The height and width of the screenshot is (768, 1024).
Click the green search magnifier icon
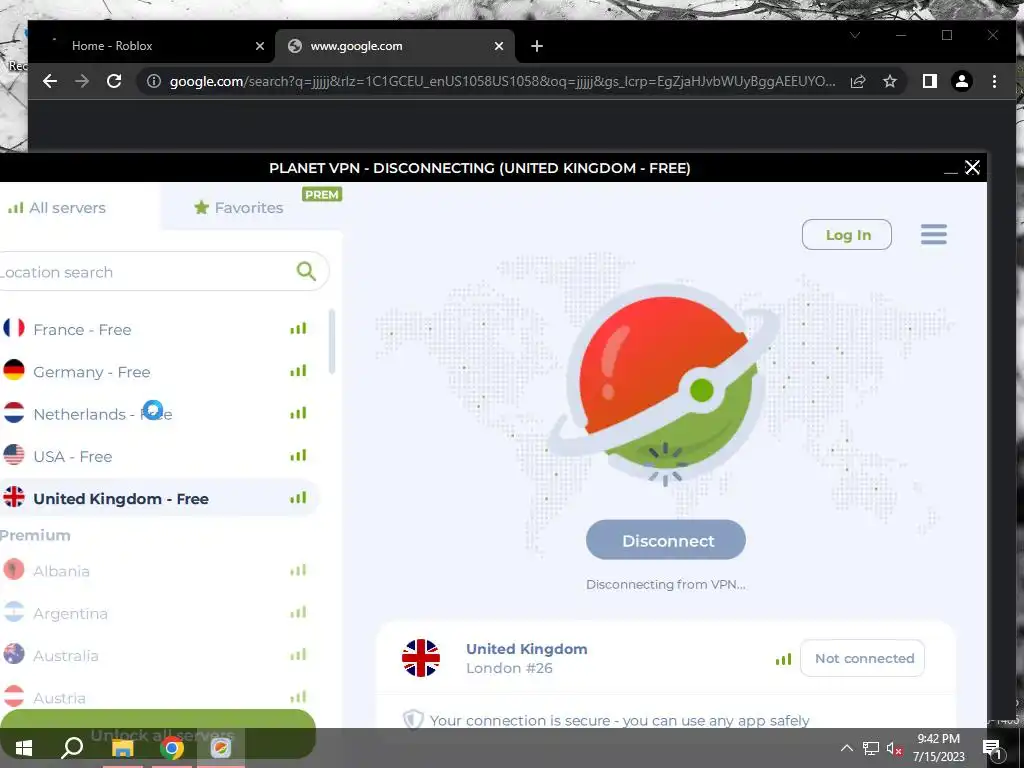pyautogui.click(x=306, y=271)
